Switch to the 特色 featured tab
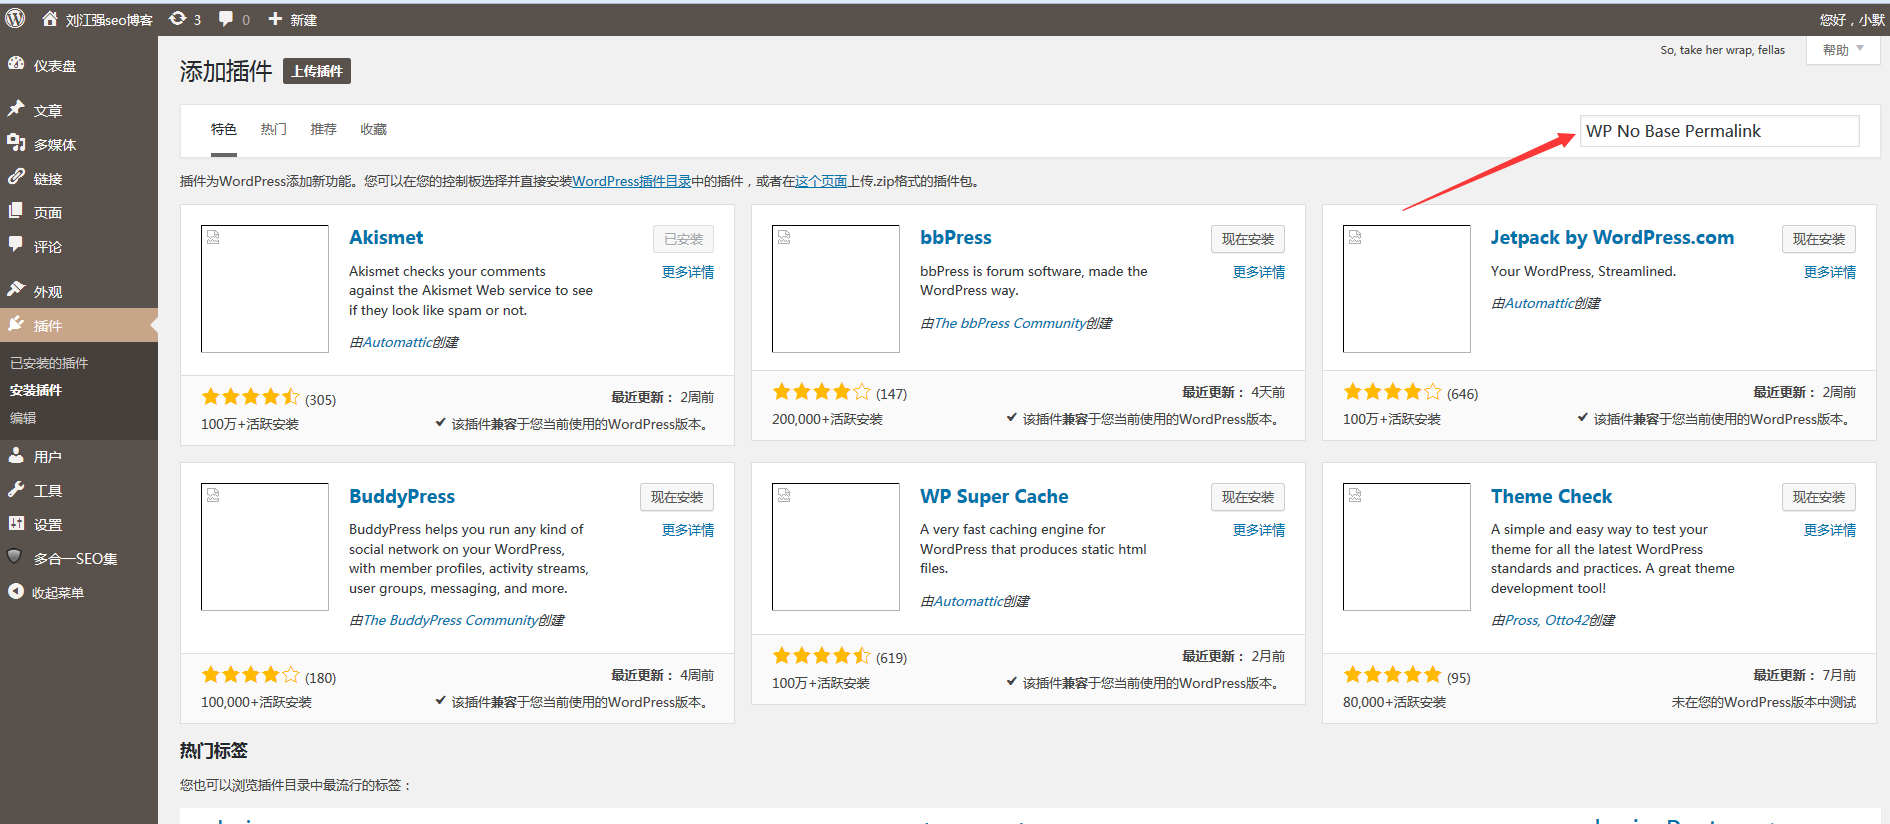Screen dimensions: 1890x824 click(224, 130)
